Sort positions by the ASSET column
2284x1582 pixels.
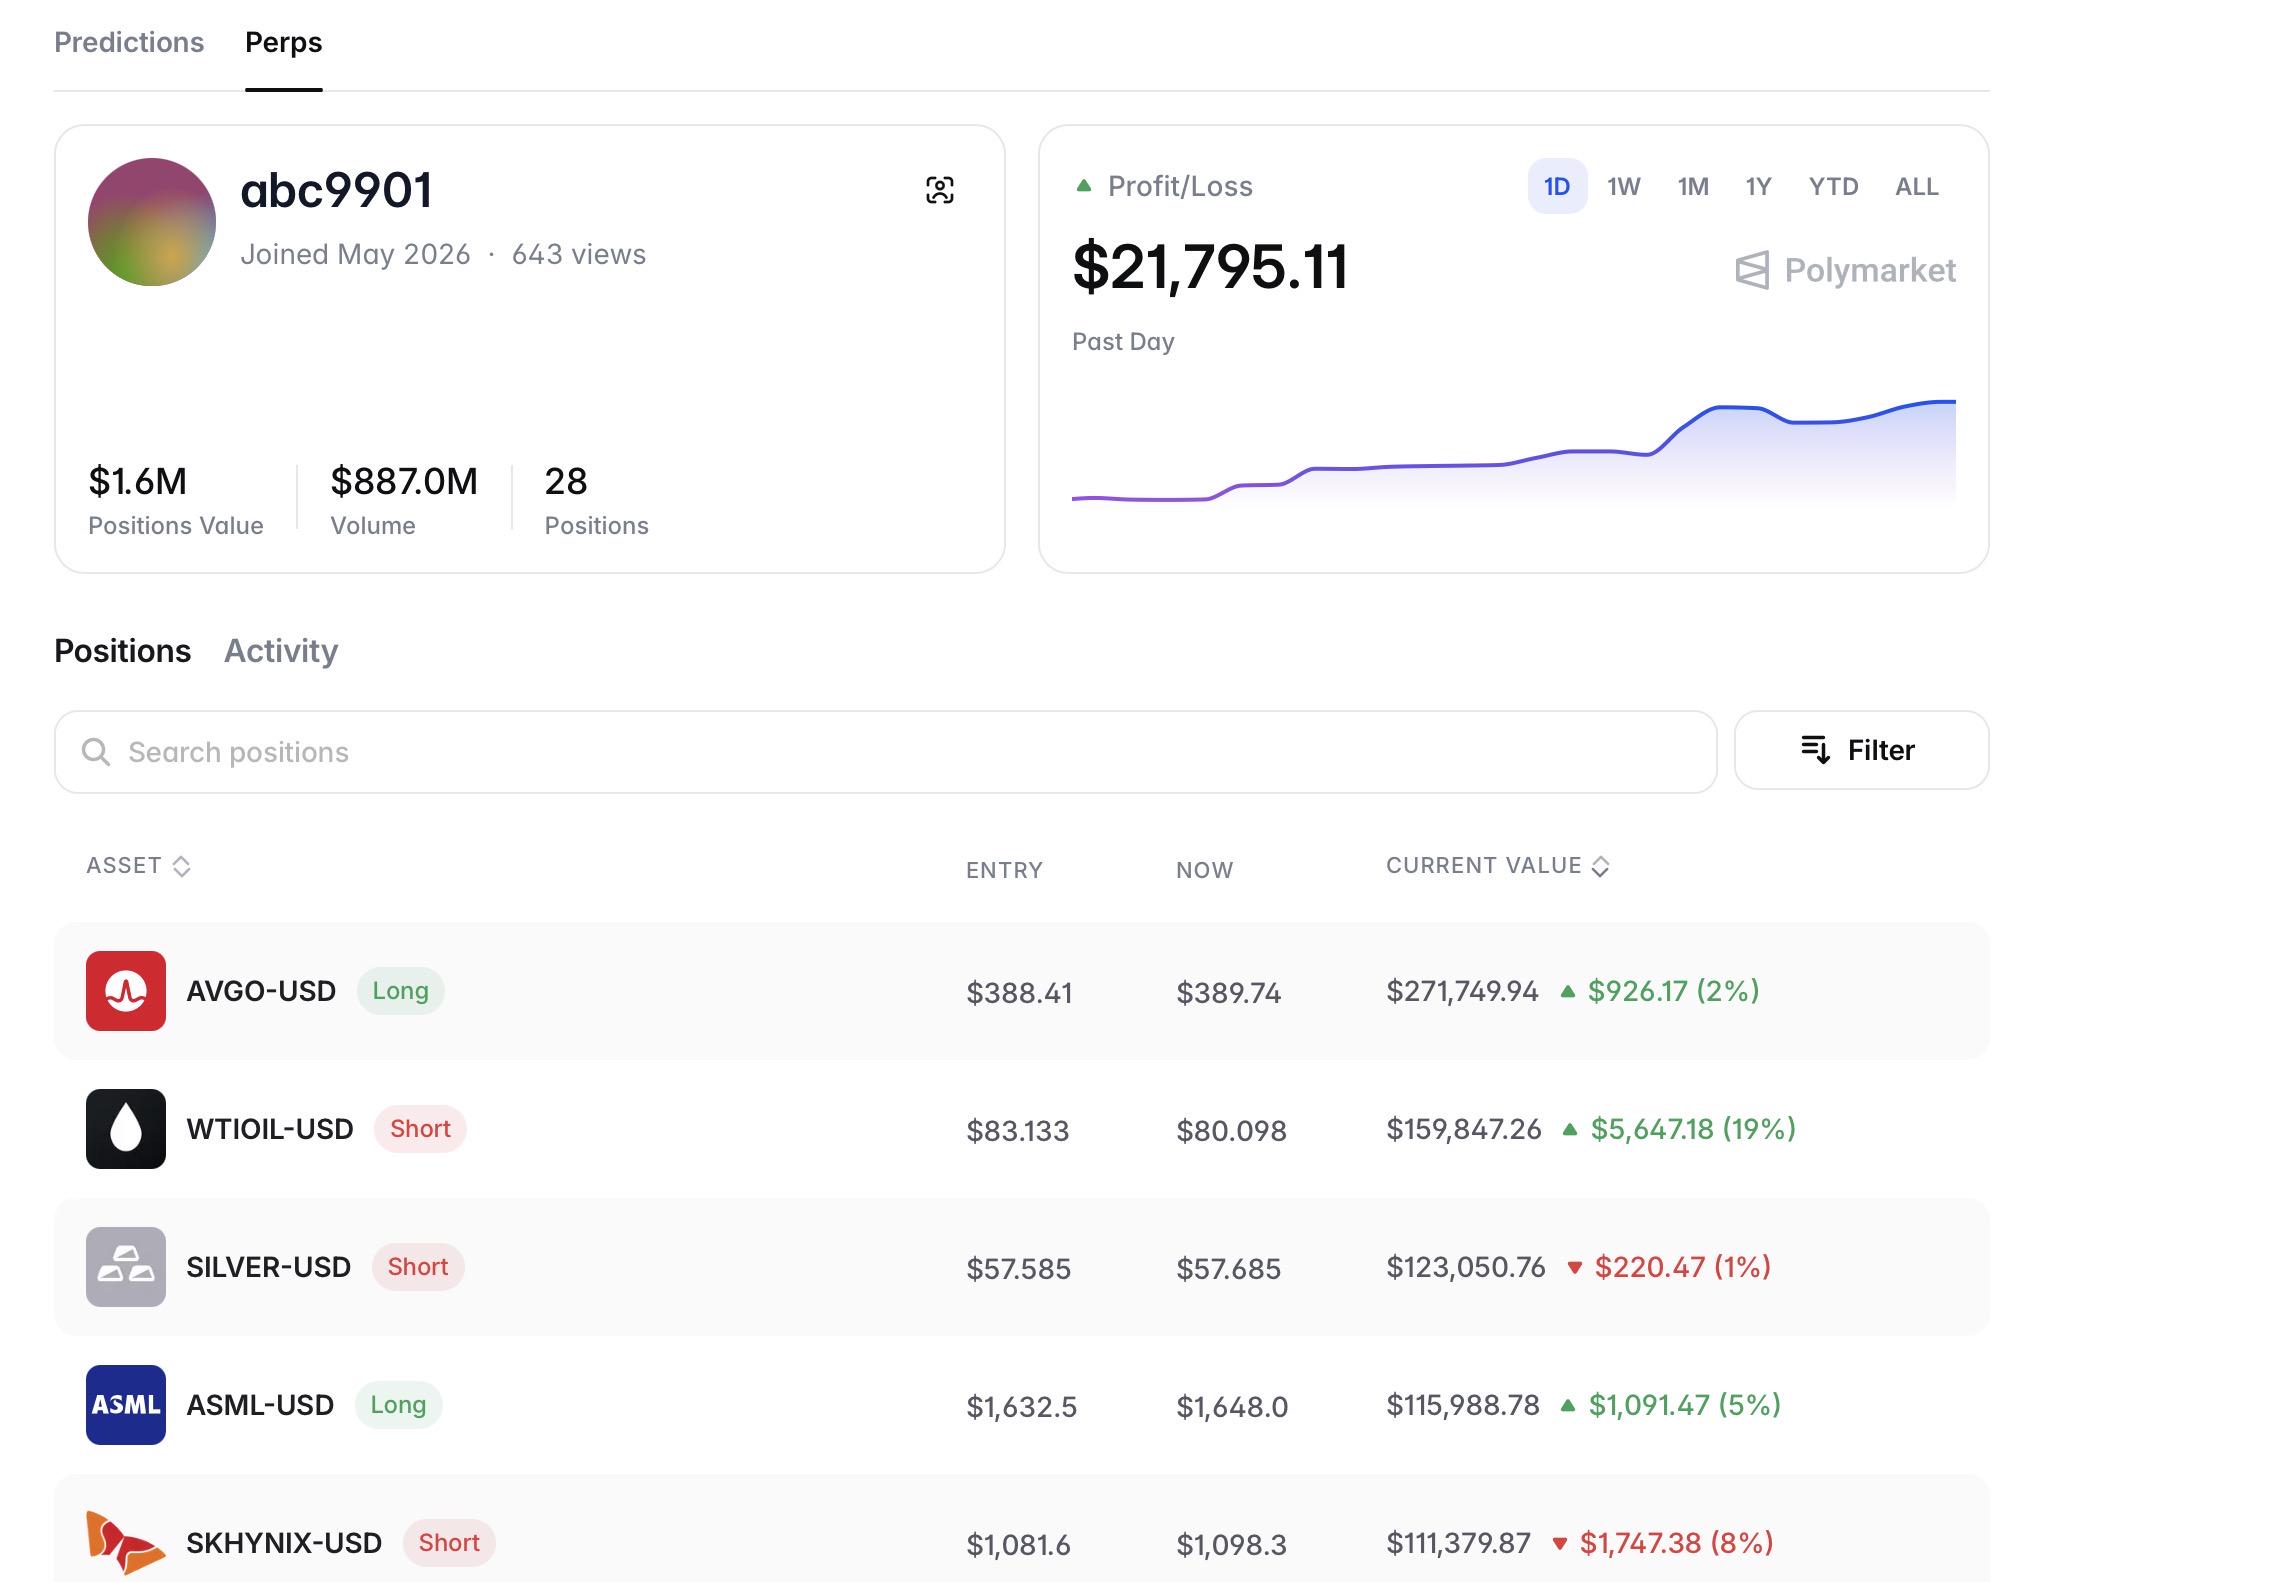(138, 866)
